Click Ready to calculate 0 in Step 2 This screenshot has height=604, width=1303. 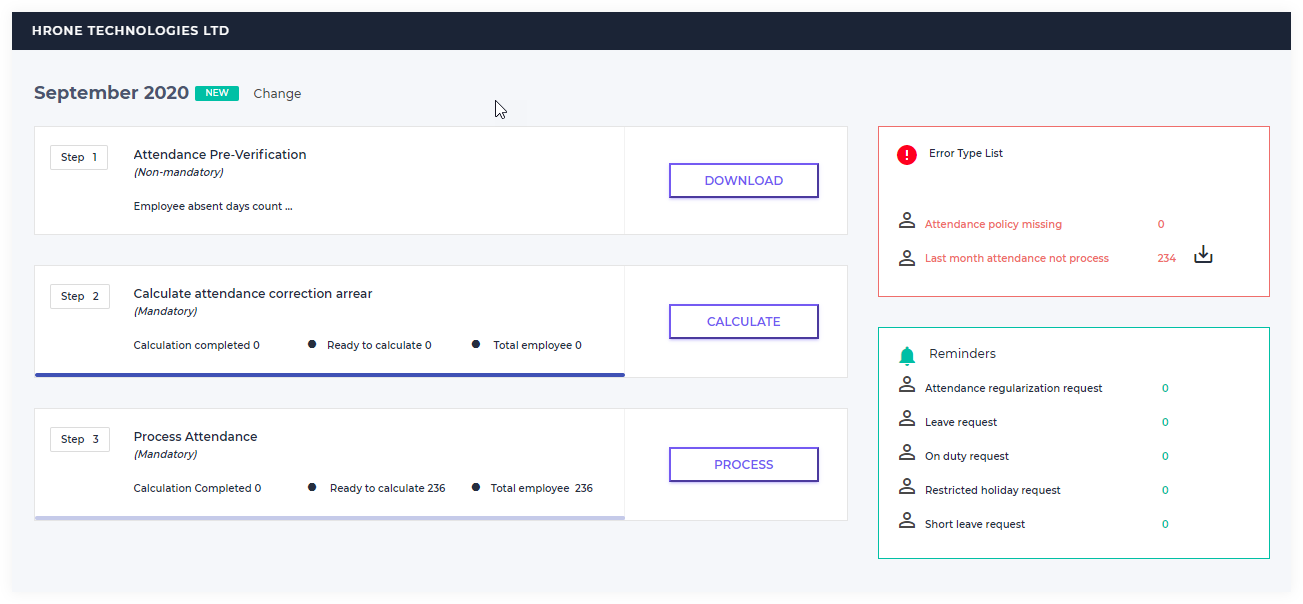[379, 345]
